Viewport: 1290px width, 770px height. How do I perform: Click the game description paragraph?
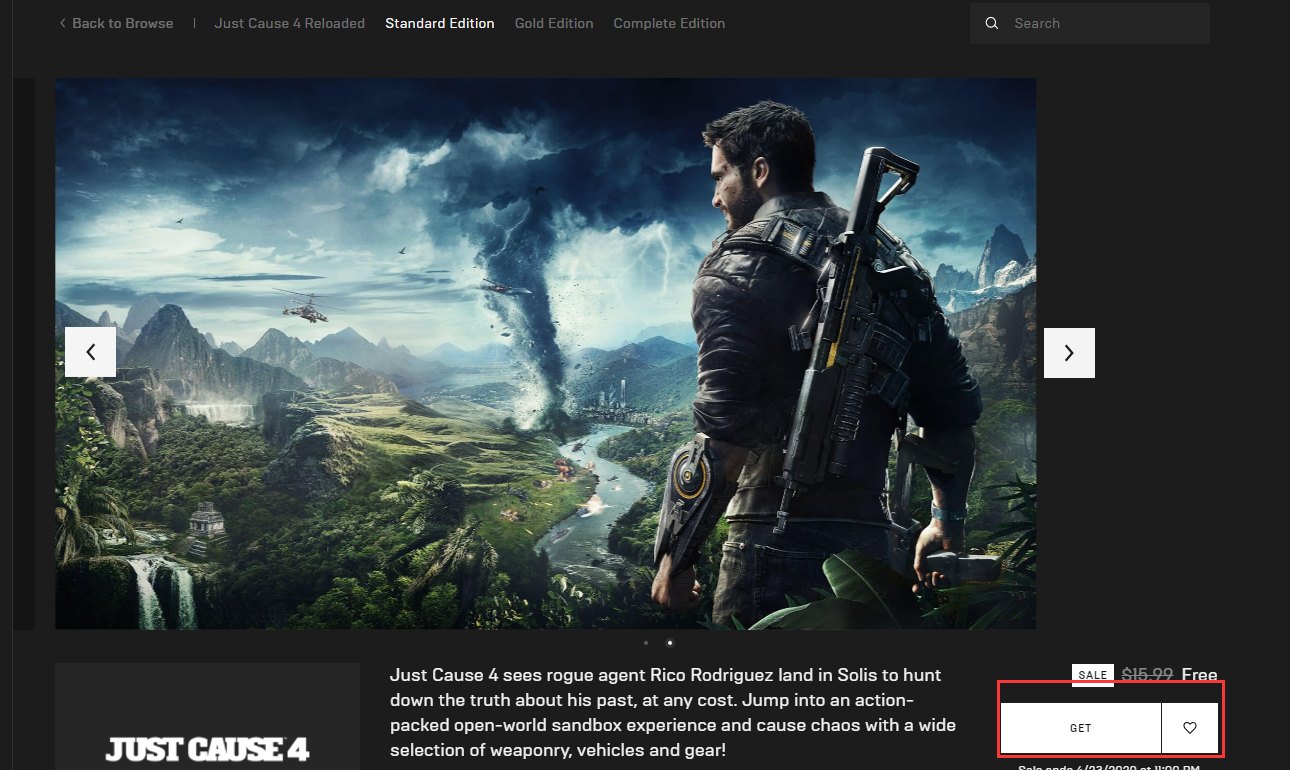(672, 712)
